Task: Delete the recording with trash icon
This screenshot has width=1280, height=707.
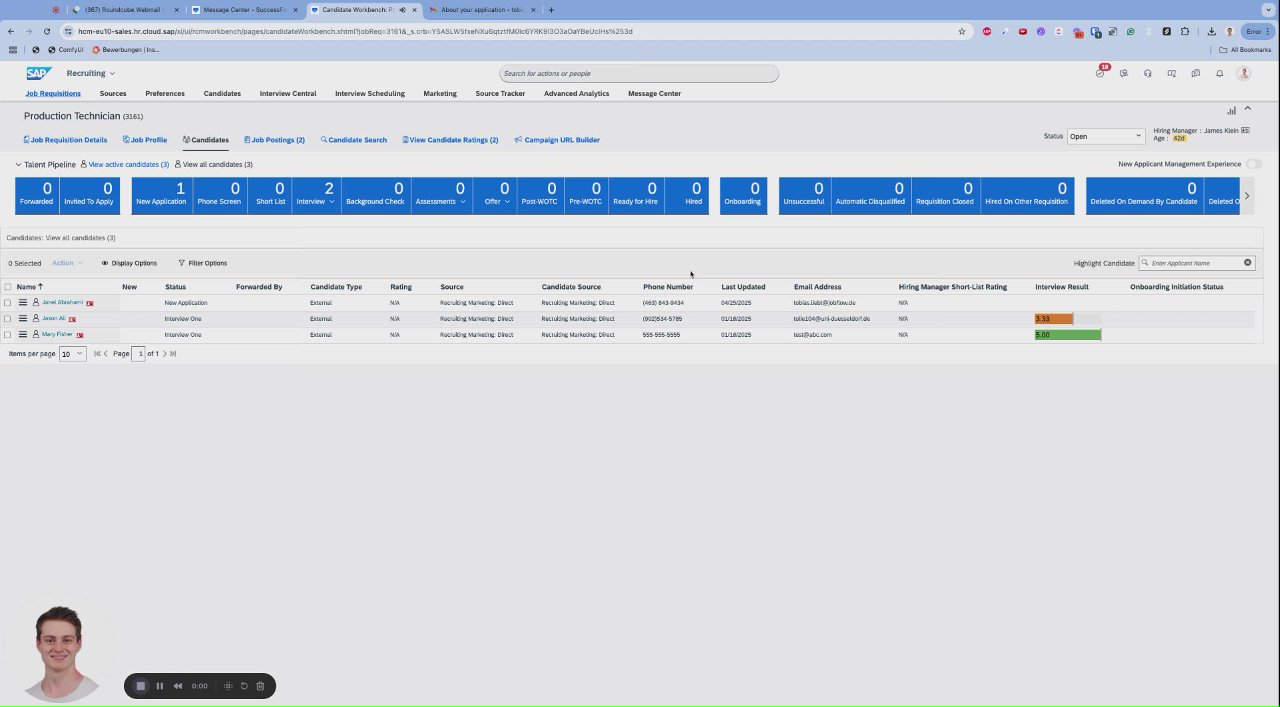Action: (260, 686)
